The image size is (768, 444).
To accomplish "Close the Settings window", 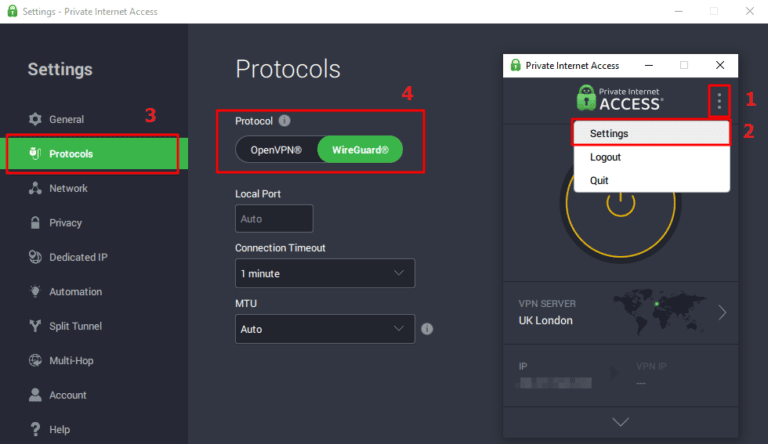I will [x=750, y=11].
